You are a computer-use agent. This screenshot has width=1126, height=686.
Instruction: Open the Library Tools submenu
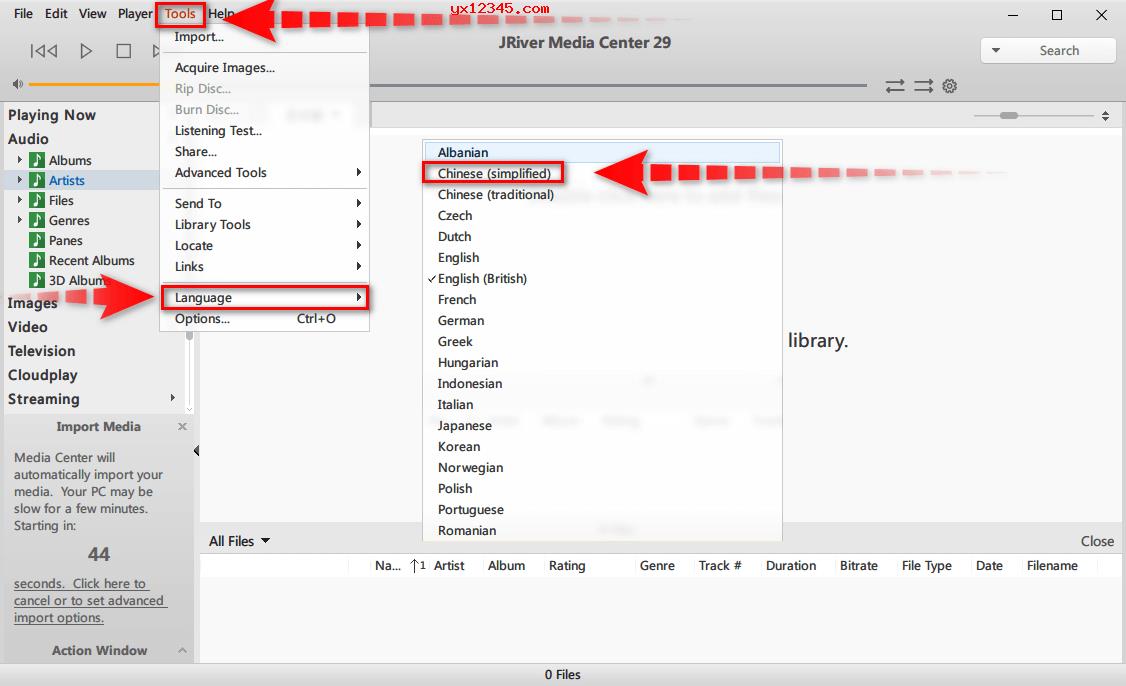[x=264, y=224]
